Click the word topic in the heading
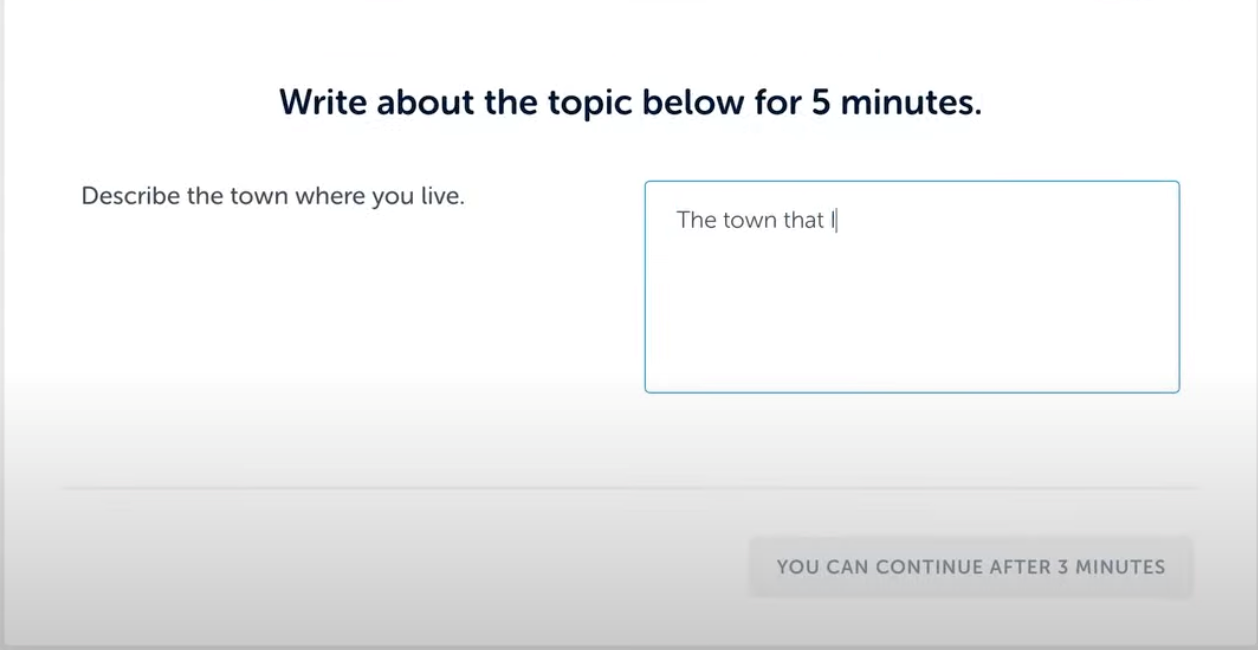This screenshot has height=650, width=1258. [x=586, y=102]
